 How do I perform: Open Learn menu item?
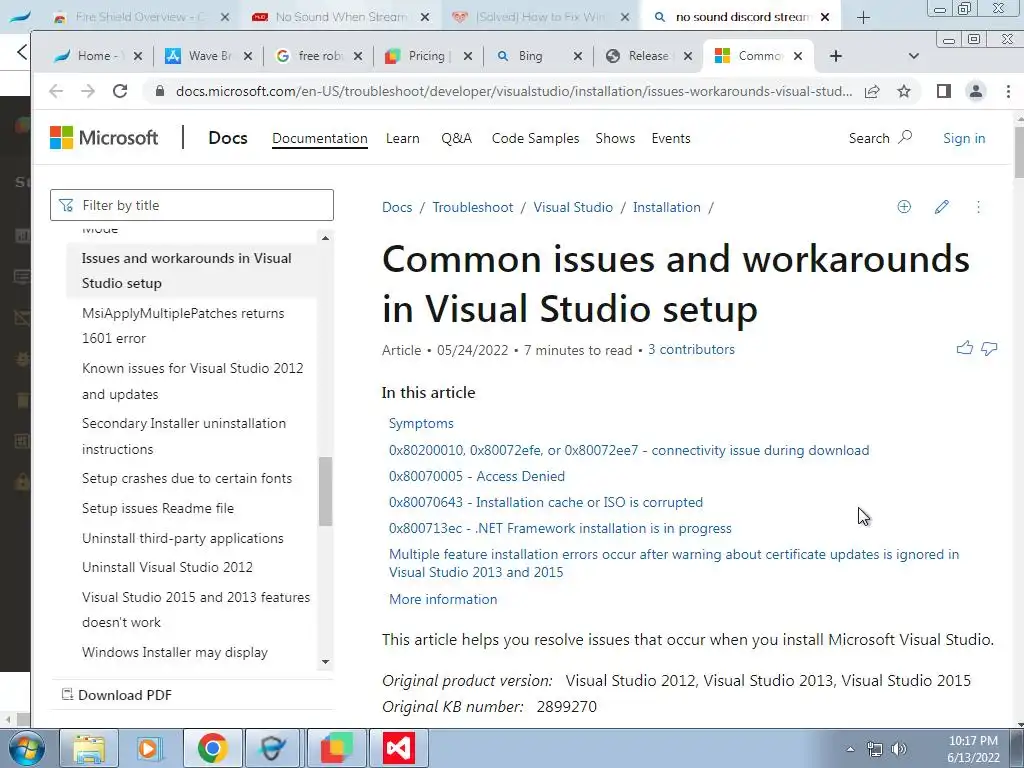click(x=402, y=138)
